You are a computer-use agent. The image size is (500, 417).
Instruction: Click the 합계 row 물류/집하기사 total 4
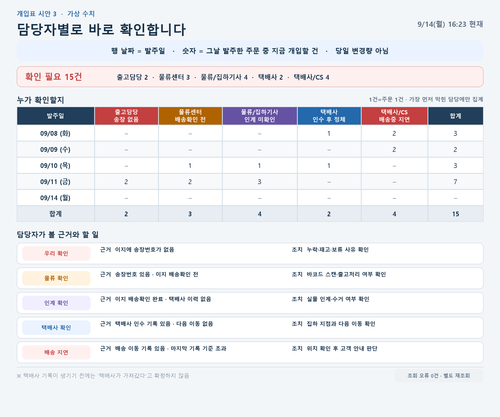(x=260, y=214)
